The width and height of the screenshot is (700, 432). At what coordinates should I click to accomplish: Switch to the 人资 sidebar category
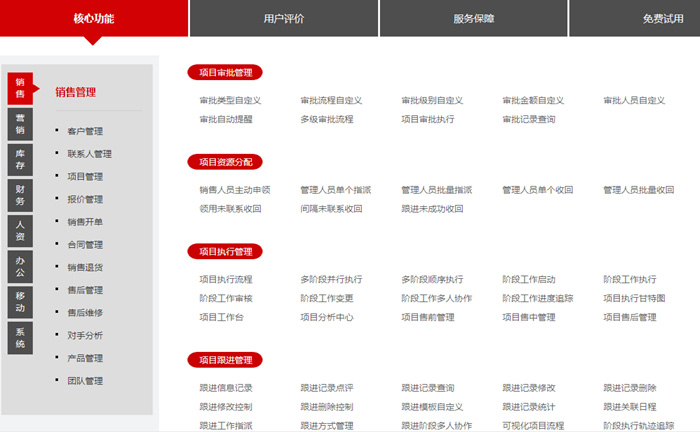(x=20, y=231)
